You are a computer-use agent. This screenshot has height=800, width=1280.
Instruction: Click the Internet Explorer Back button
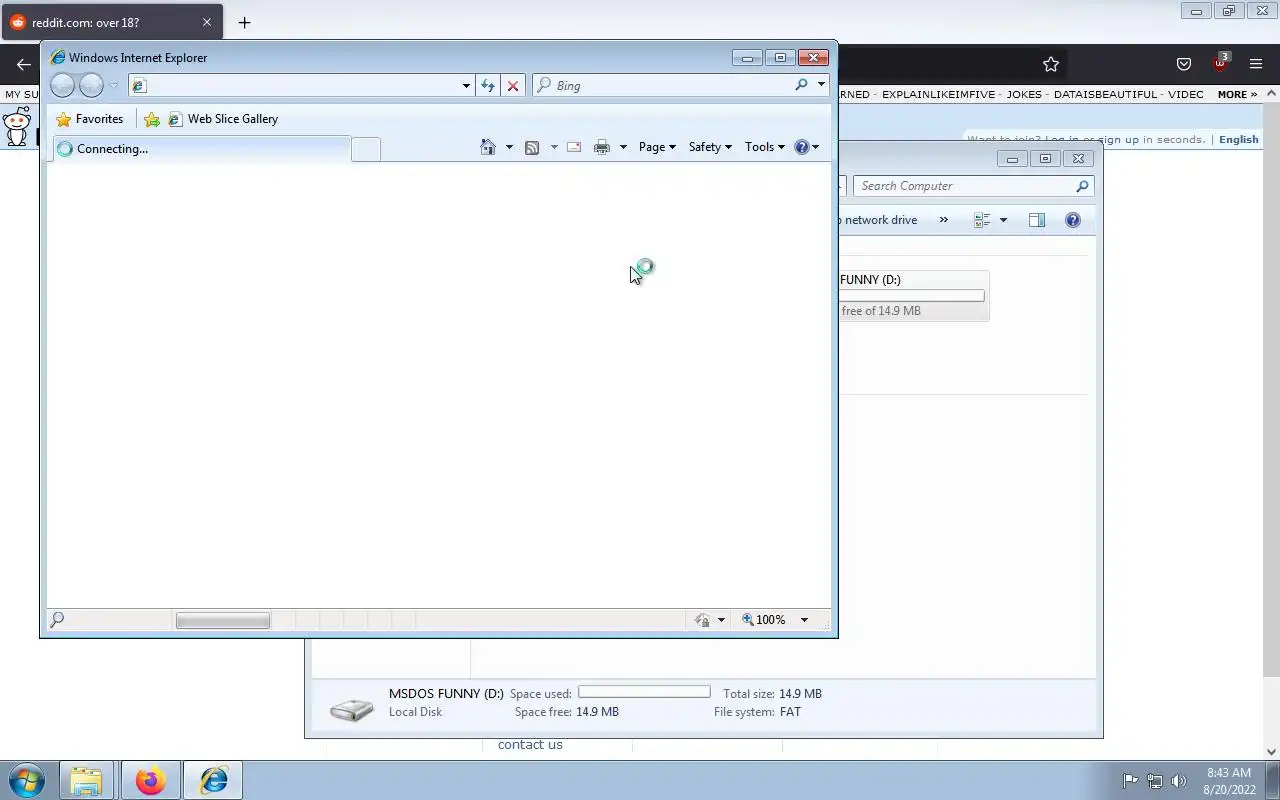click(x=62, y=85)
